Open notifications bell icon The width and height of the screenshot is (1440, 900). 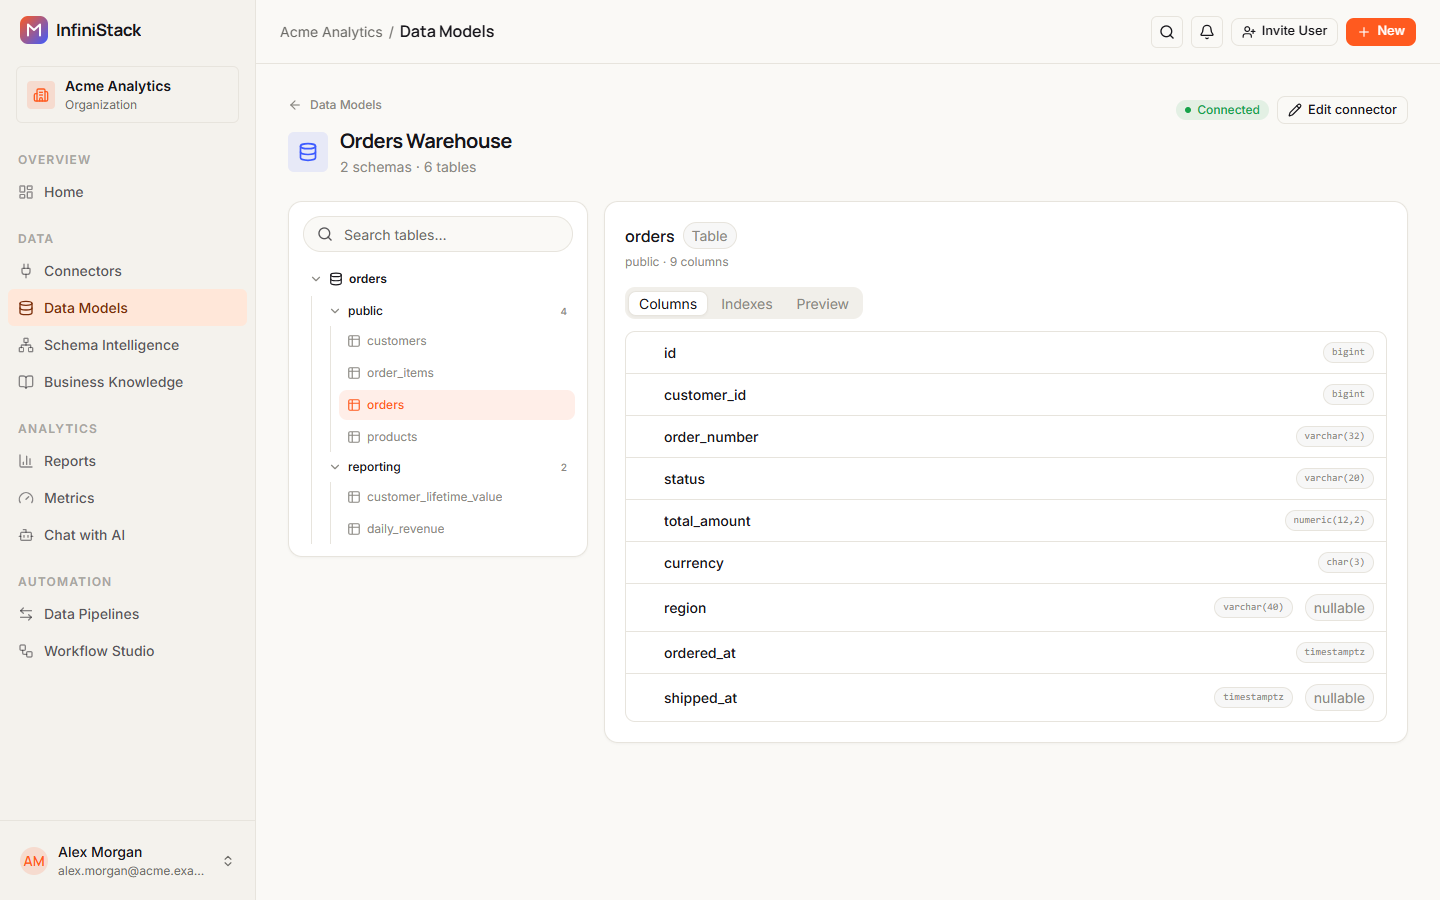click(1207, 32)
